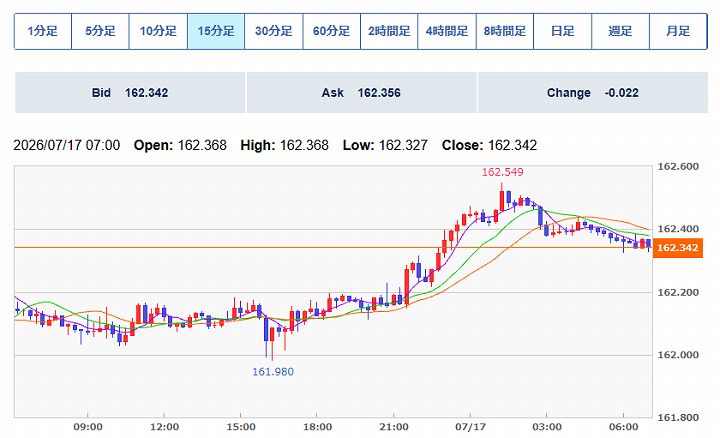
Task: Select the 日足 daily chart tab
Action: click(x=562, y=31)
